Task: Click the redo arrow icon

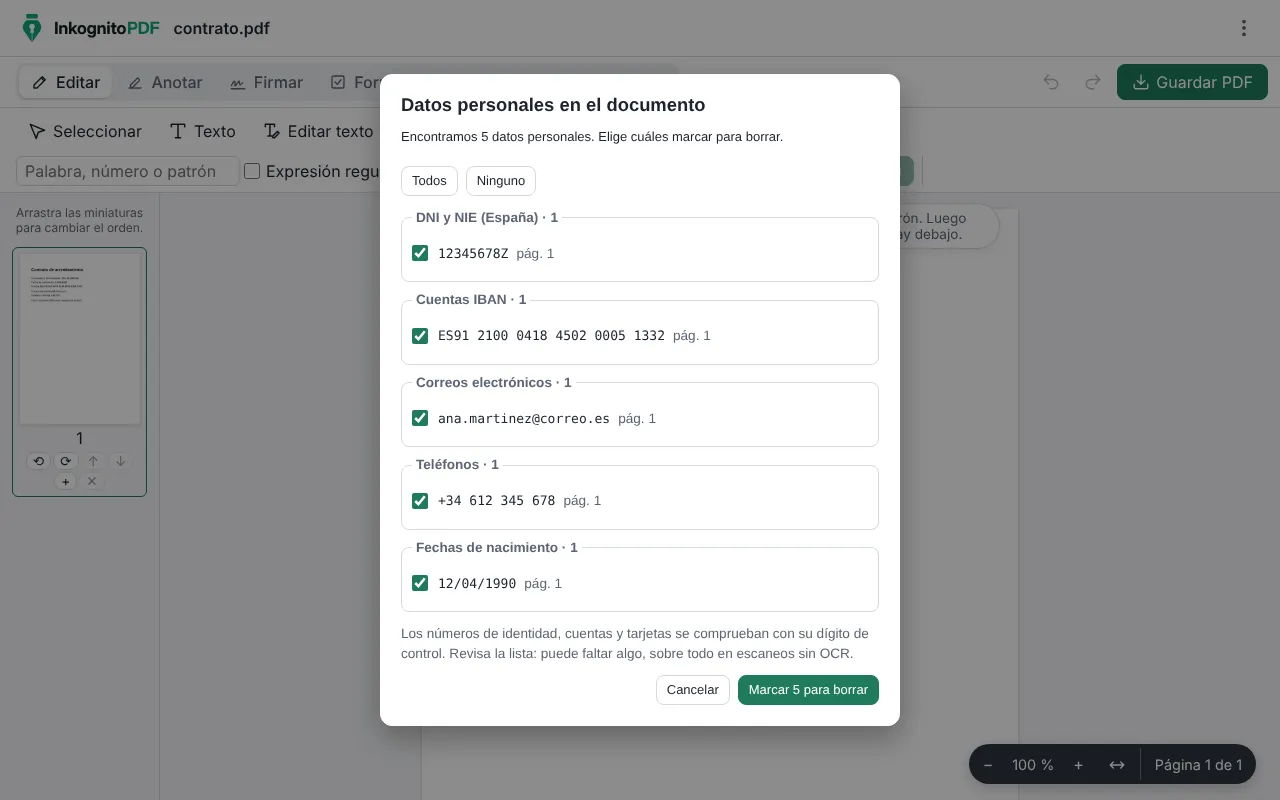Action: (x=1093, y=82)
